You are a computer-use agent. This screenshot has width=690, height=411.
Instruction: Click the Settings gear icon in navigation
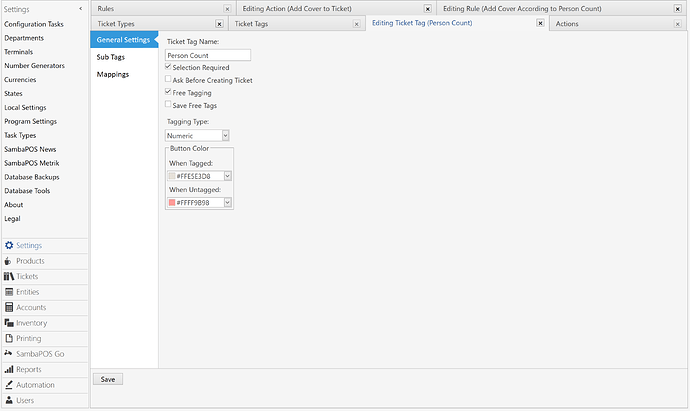click(9, 245)
